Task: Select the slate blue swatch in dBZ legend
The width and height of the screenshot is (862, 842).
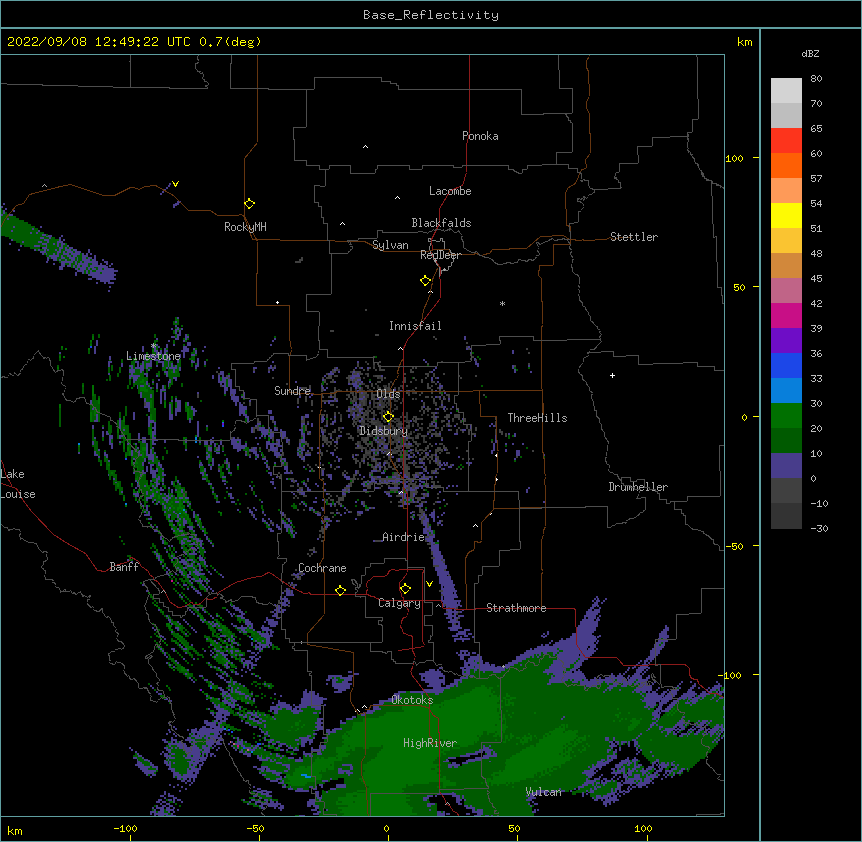Action: 786,466
